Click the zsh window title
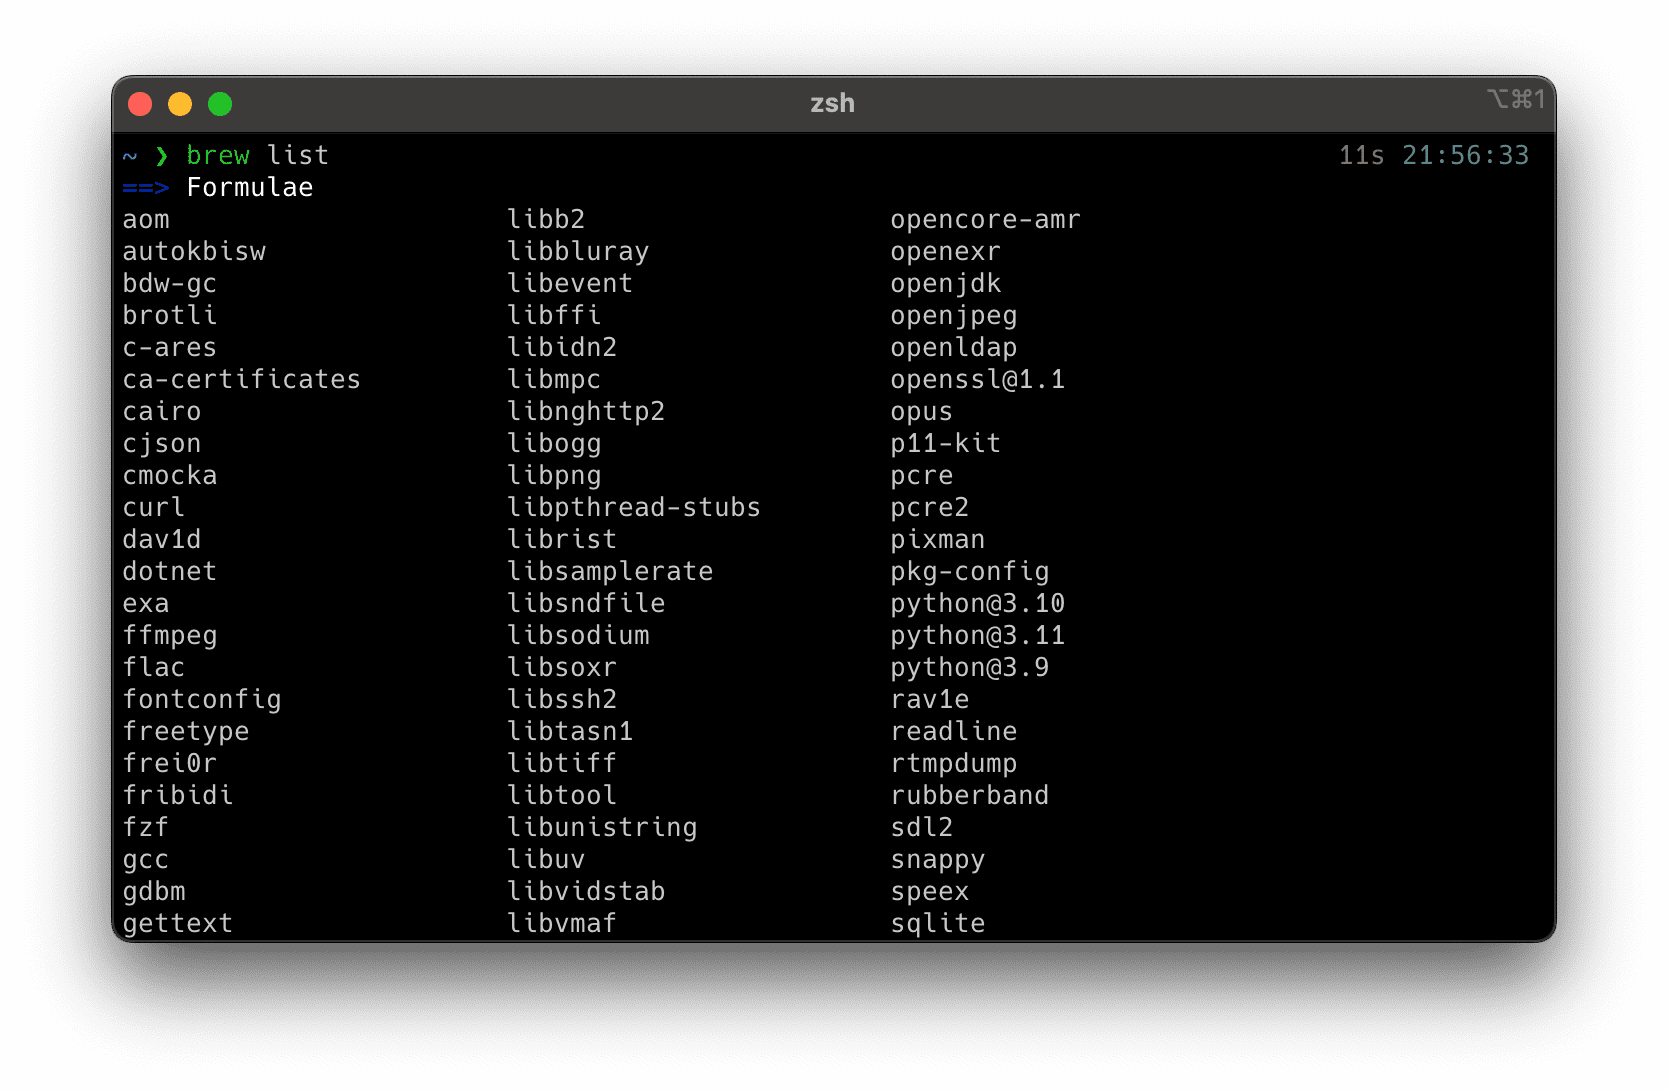Viewport: 1668px width, 1090px height. 832,103
